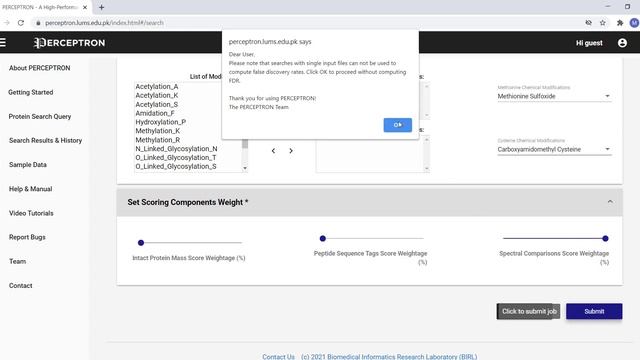Screen dimensions: 640x360
Task: Select N_Linked_Glycosylation_N in the list
Action: (x=176, y=149)
